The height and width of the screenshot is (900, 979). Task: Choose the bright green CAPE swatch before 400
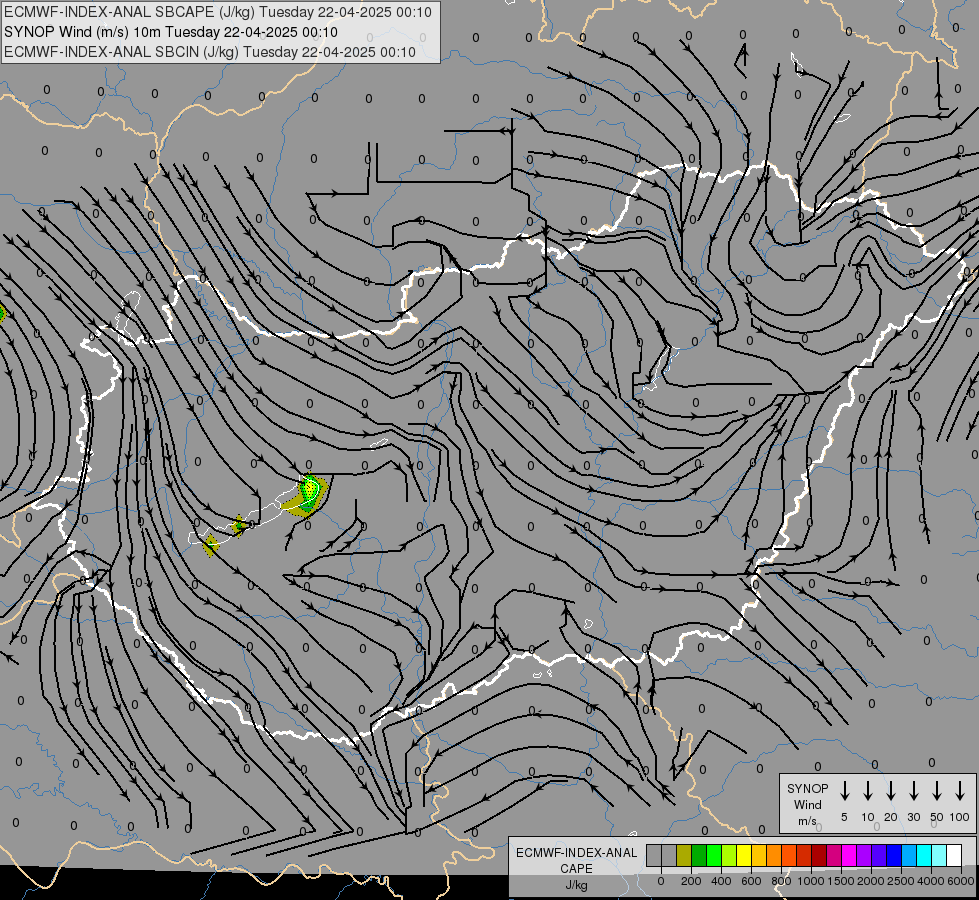(714, 855)
